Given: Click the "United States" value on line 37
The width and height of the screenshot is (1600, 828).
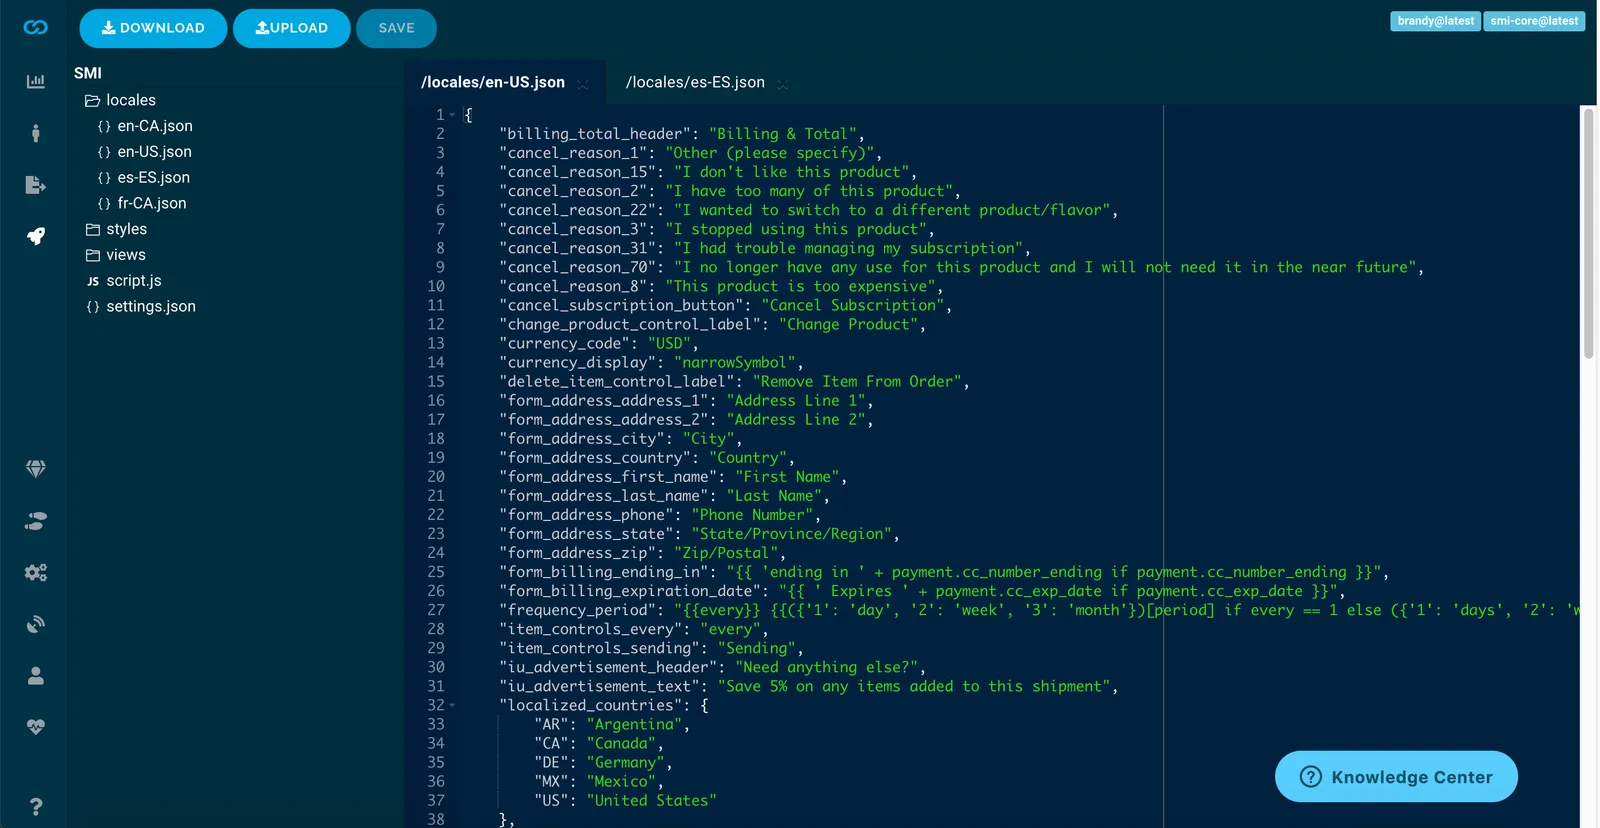Looking at the screenshot, I should click(652, 800).
